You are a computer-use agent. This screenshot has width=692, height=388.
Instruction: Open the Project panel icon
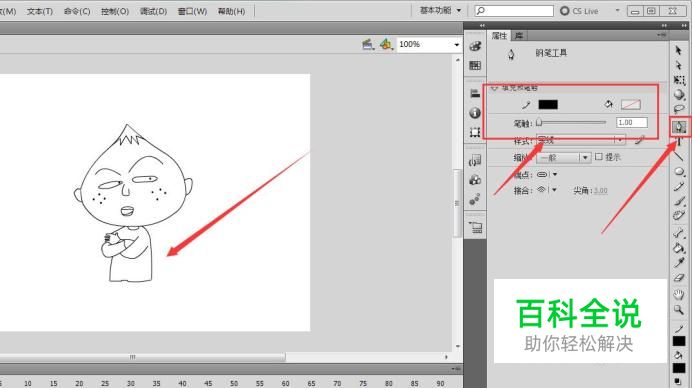(475, 227)
